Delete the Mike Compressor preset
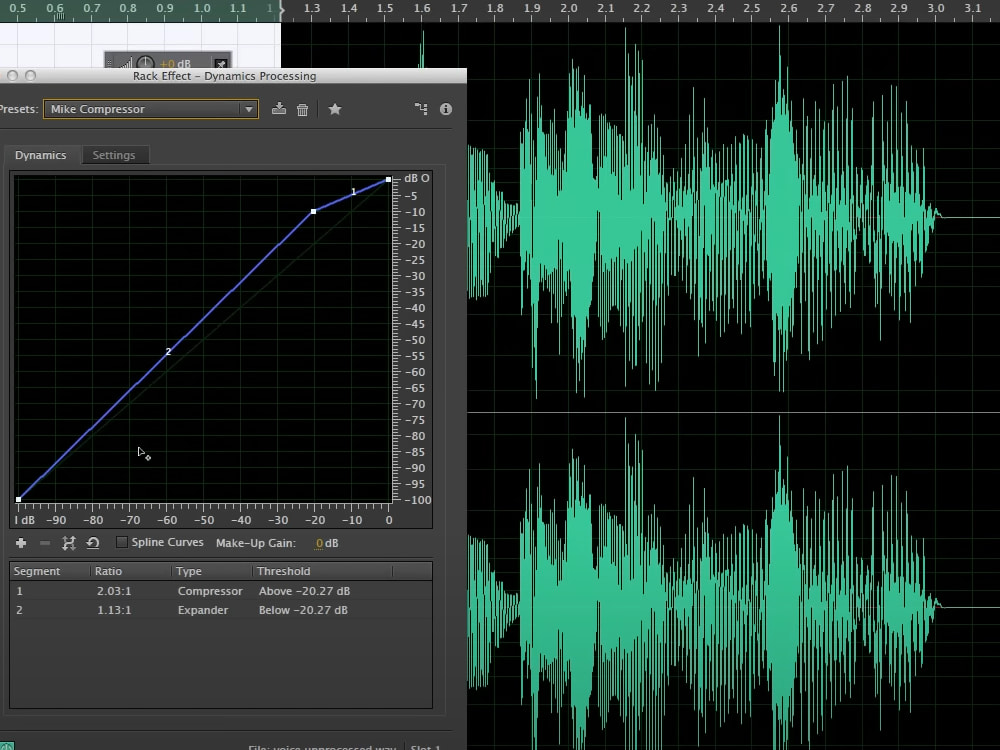The height and width of the screenshot is (750, 1000). coord(302,109)
